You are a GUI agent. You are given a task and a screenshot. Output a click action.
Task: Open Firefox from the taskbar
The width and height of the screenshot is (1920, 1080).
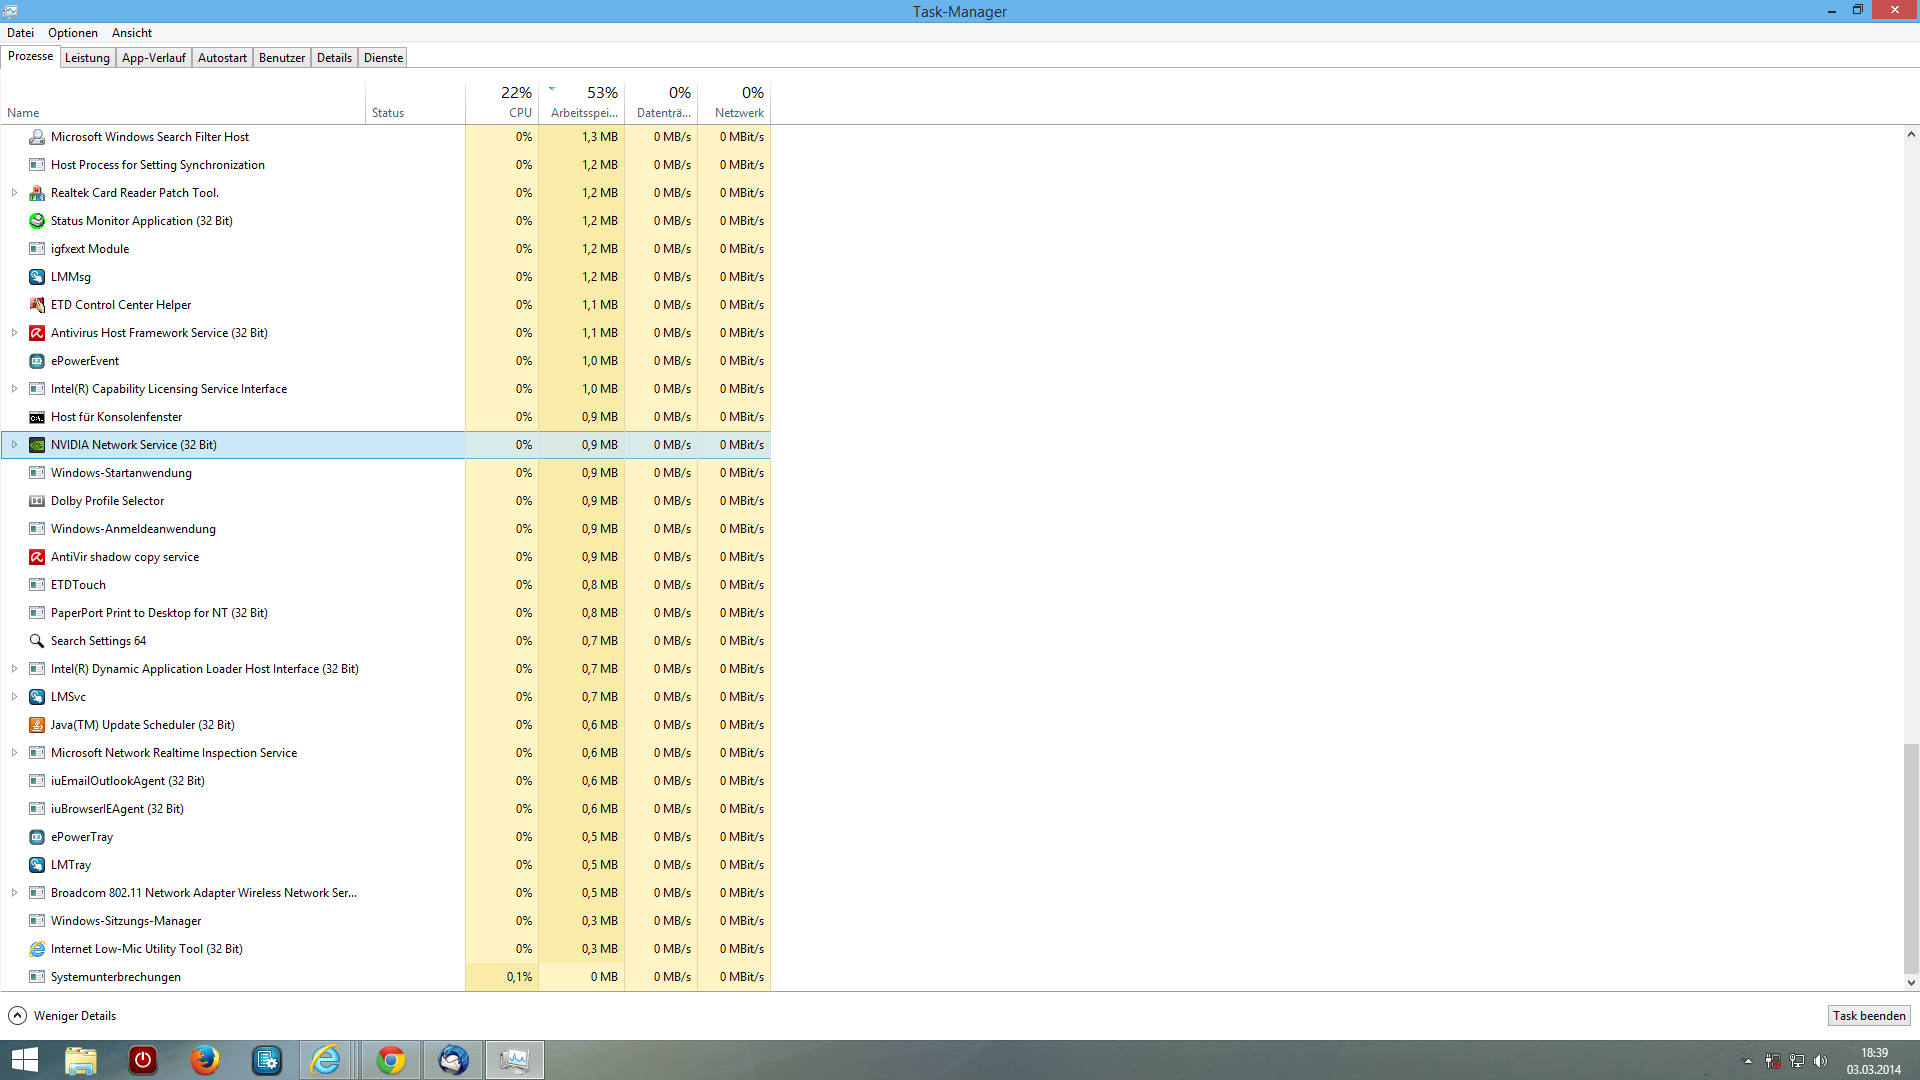pos(205,1060)
